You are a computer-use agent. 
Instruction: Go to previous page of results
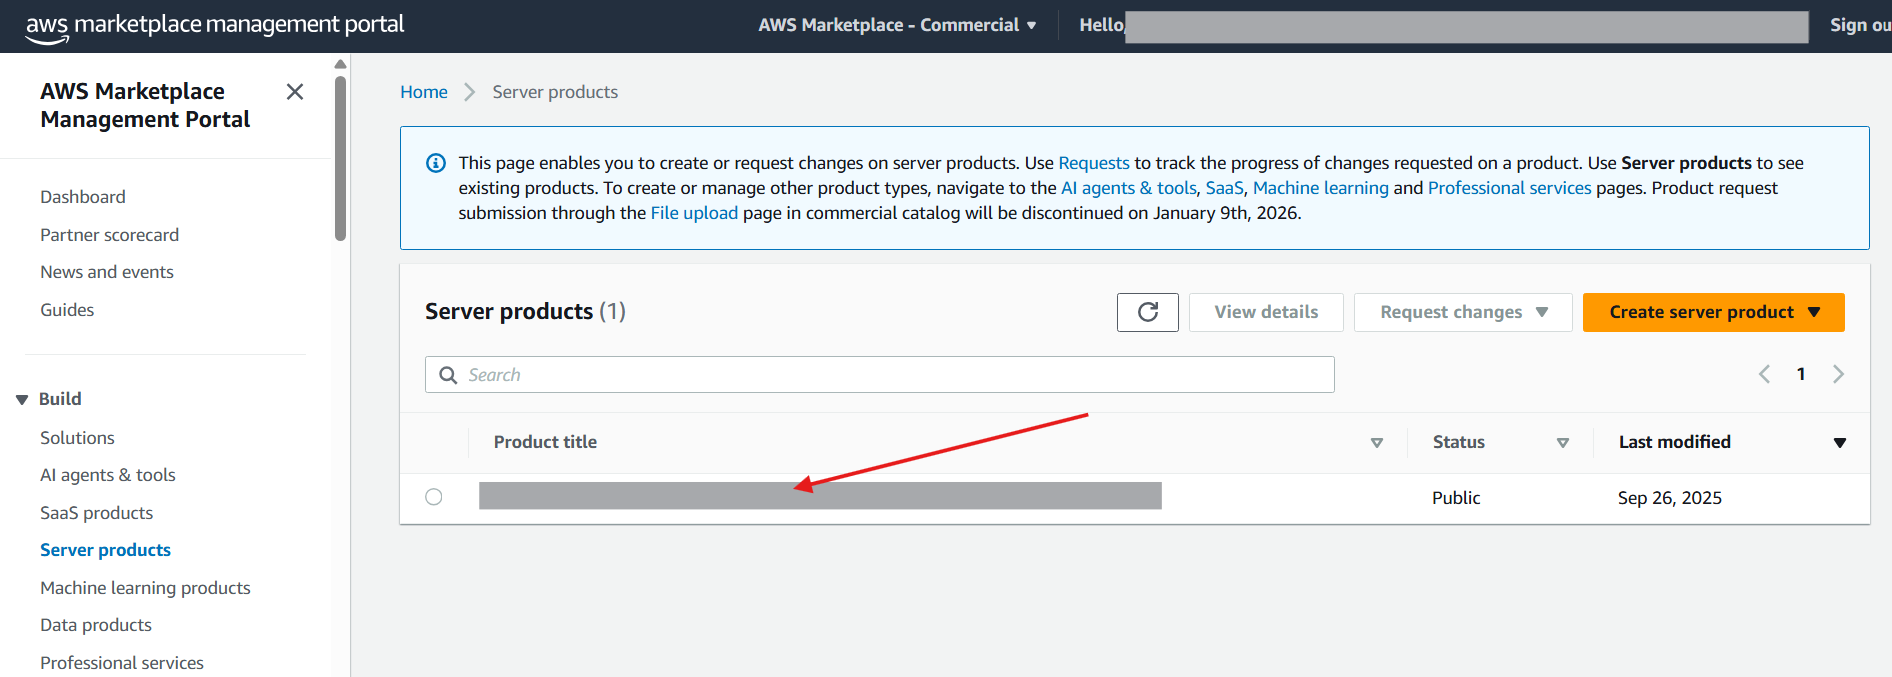tap(1764, 374)
